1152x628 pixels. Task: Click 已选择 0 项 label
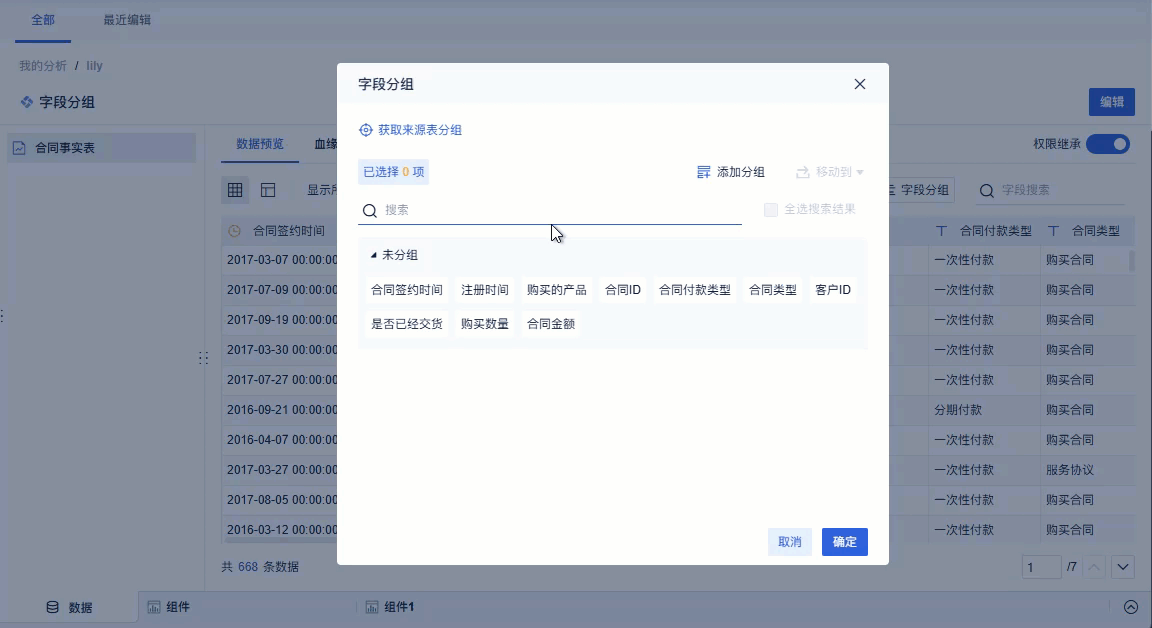[x=394, y=172]
